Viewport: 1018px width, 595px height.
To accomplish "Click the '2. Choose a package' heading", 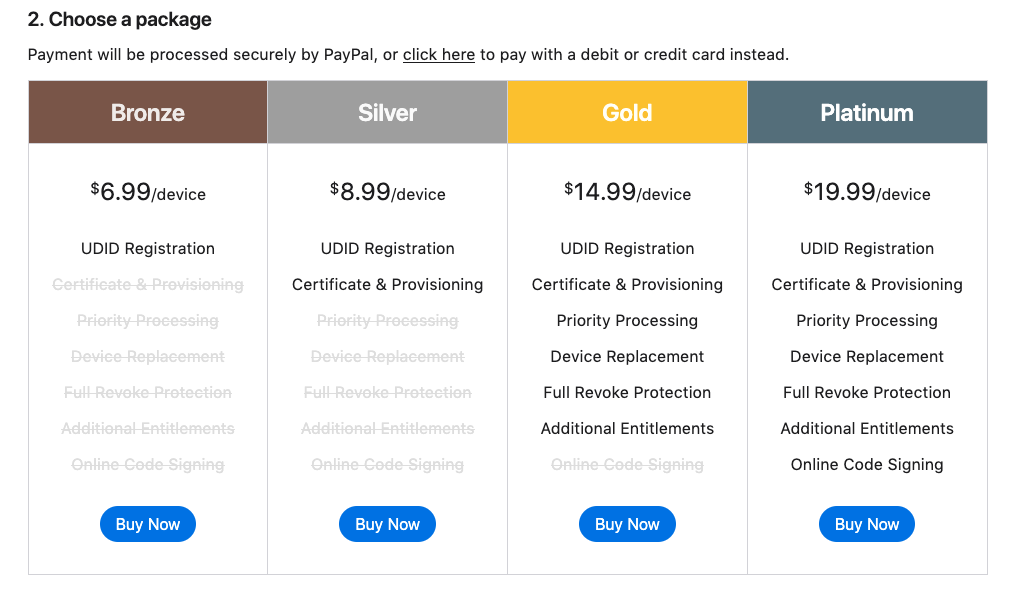I will [x=120, y=19].
